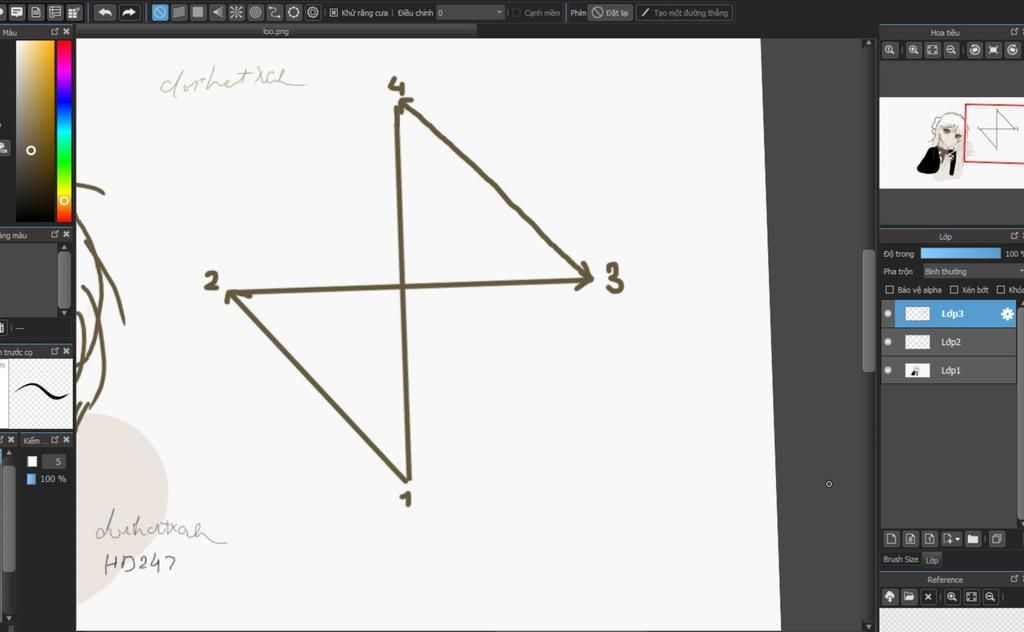Zoom in on Navigator preview

[x=914, y=50]
